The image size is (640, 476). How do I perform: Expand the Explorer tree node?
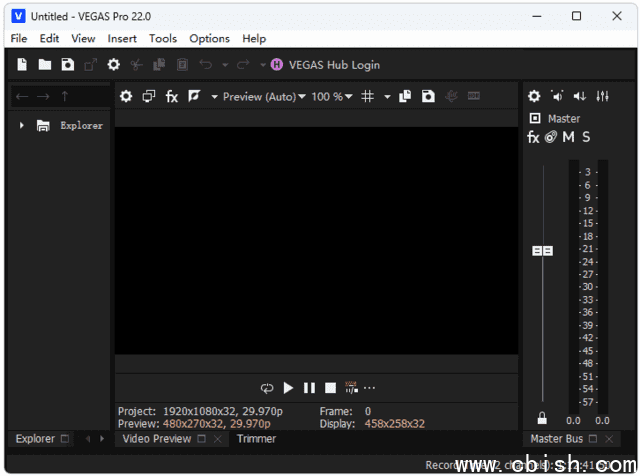tap(22, 126)
